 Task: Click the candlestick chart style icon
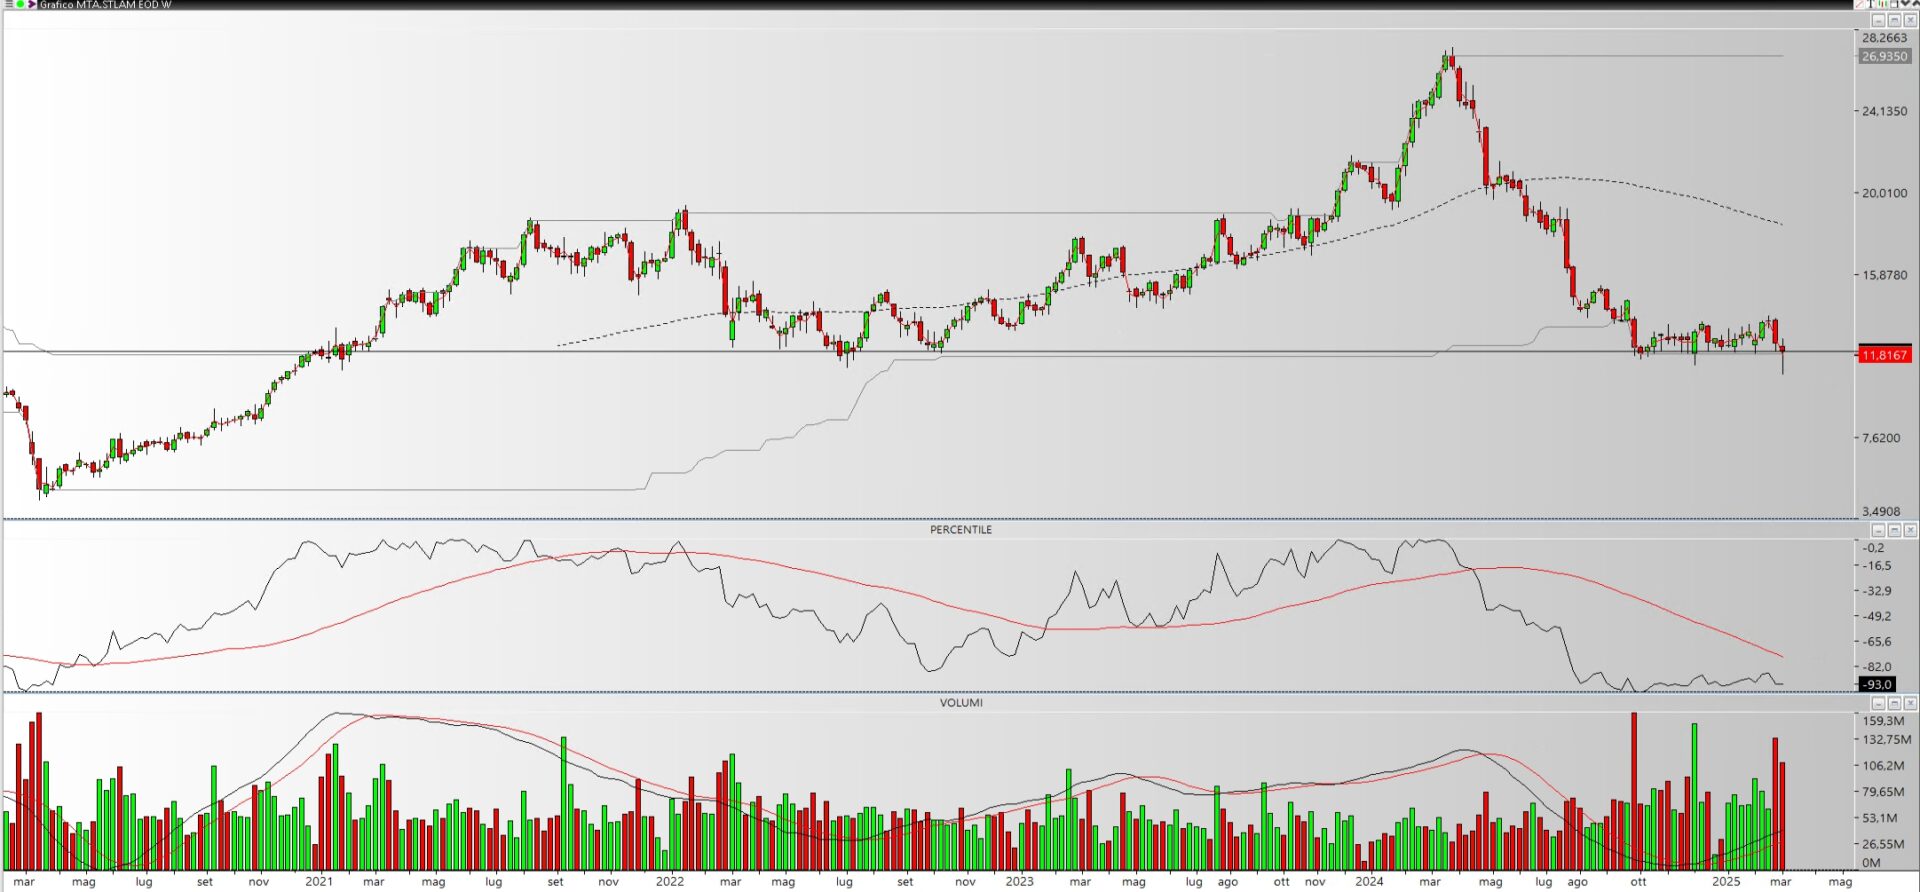[x=1883, y=4]
